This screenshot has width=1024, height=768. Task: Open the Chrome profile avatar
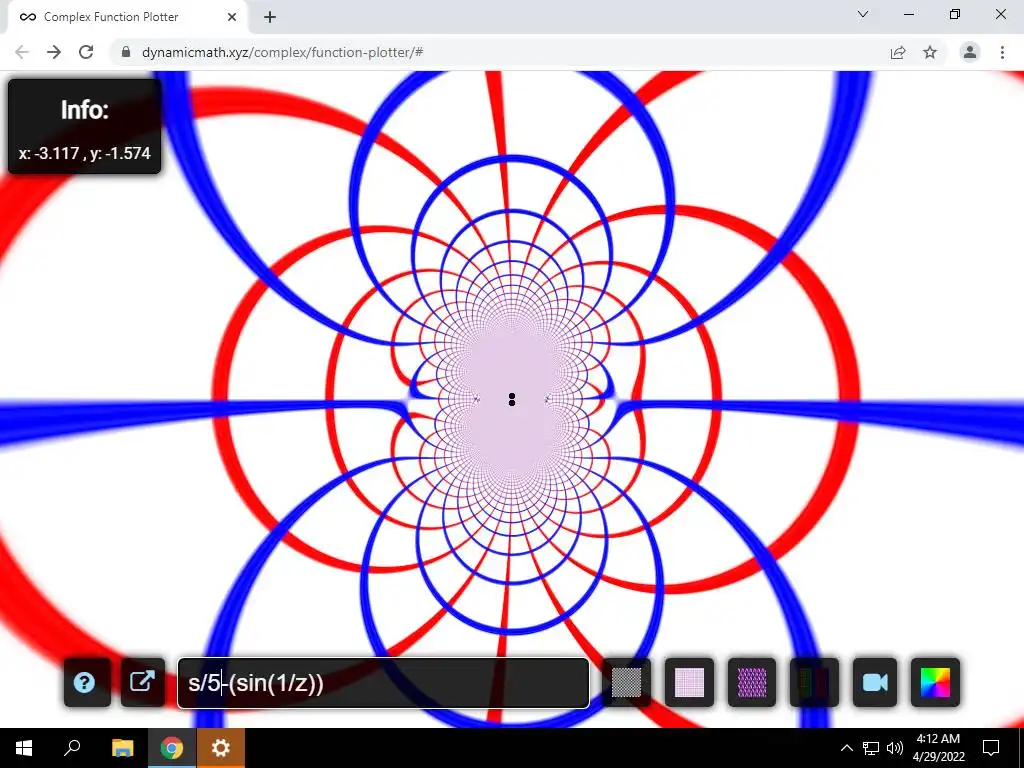click(970, 52)
